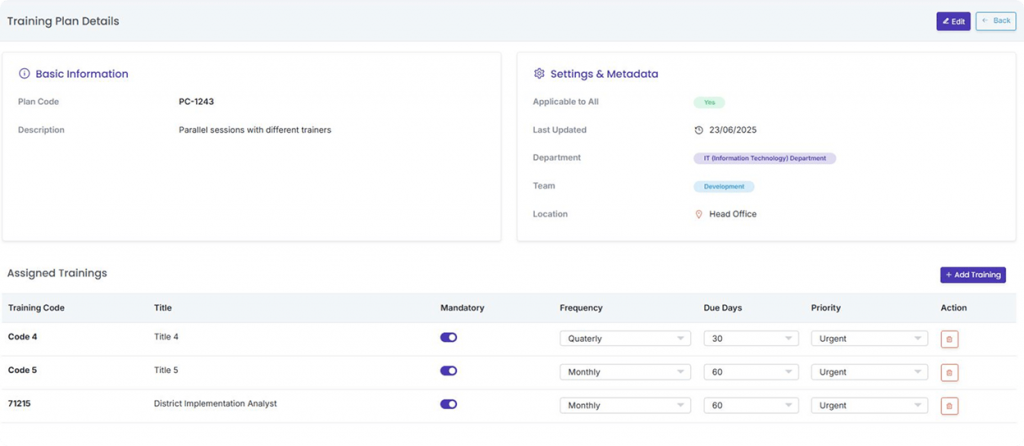
Task: Click the Head Office location pin icon
Action: [699, 214]
